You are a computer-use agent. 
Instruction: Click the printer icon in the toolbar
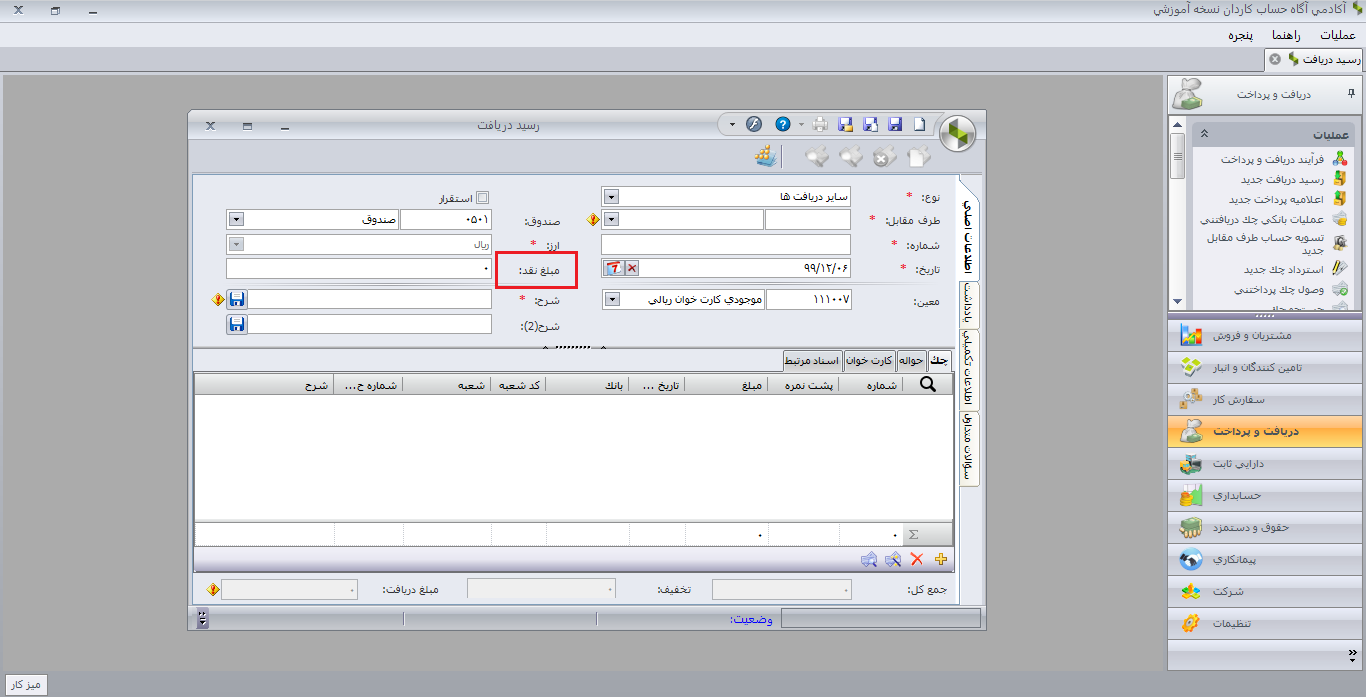820,125
